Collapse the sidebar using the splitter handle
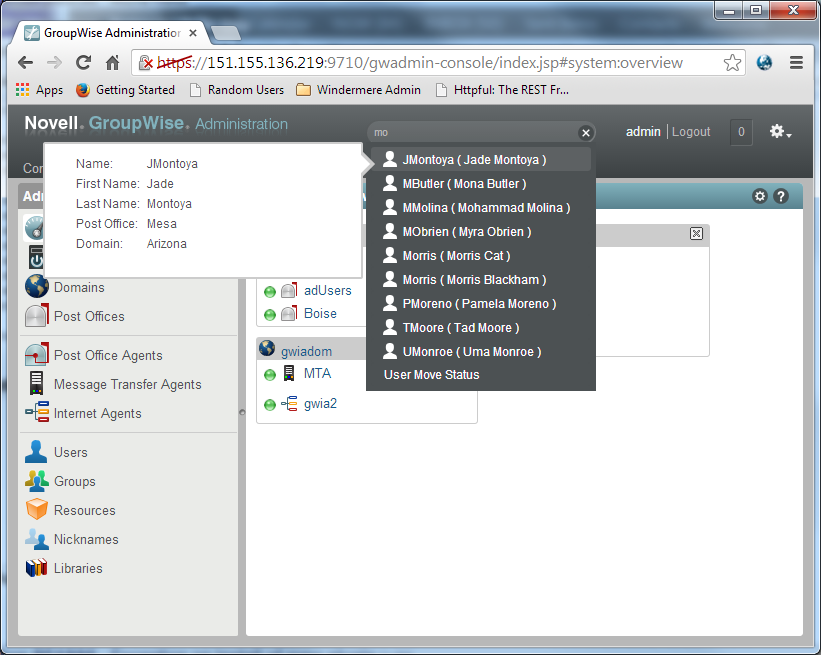This screenshot has height=655, width=821. tap(242, 412)
